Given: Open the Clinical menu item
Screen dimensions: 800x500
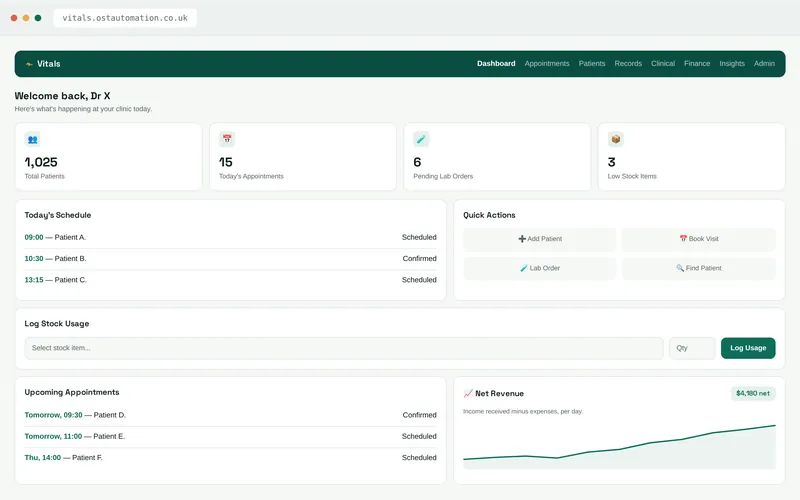Looking at the screenshot, I should tap(663, 64).
